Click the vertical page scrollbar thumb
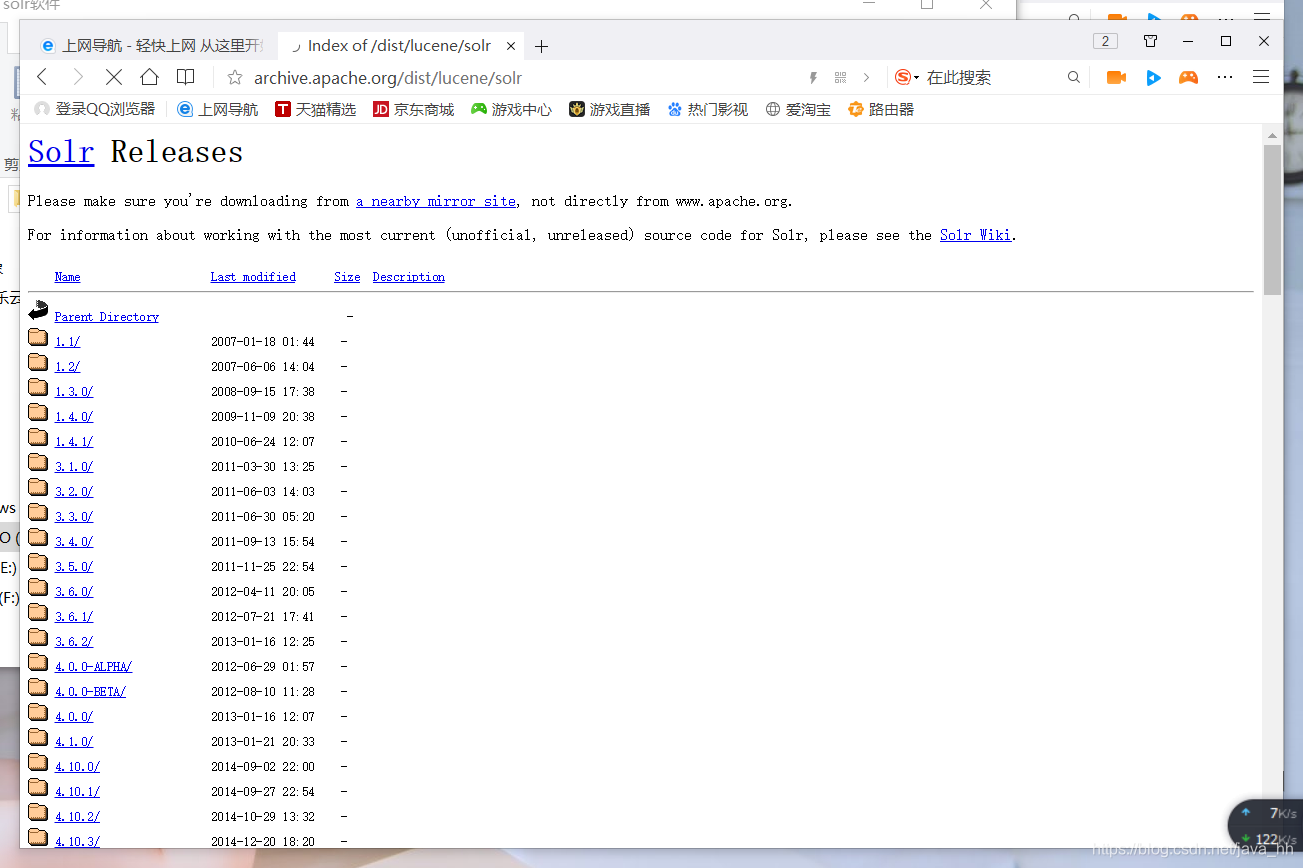The image size is (1303, 868). pos(1272,220)
